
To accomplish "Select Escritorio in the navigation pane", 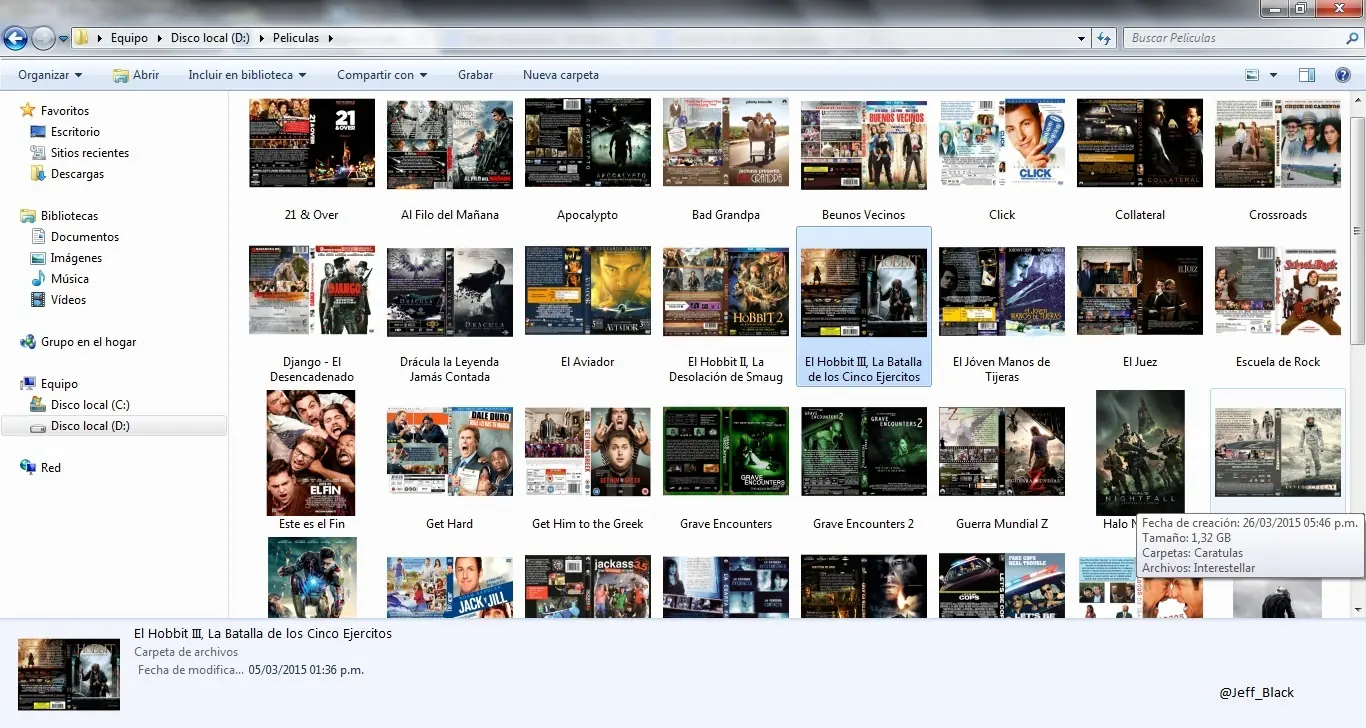I will coord(75,132).
